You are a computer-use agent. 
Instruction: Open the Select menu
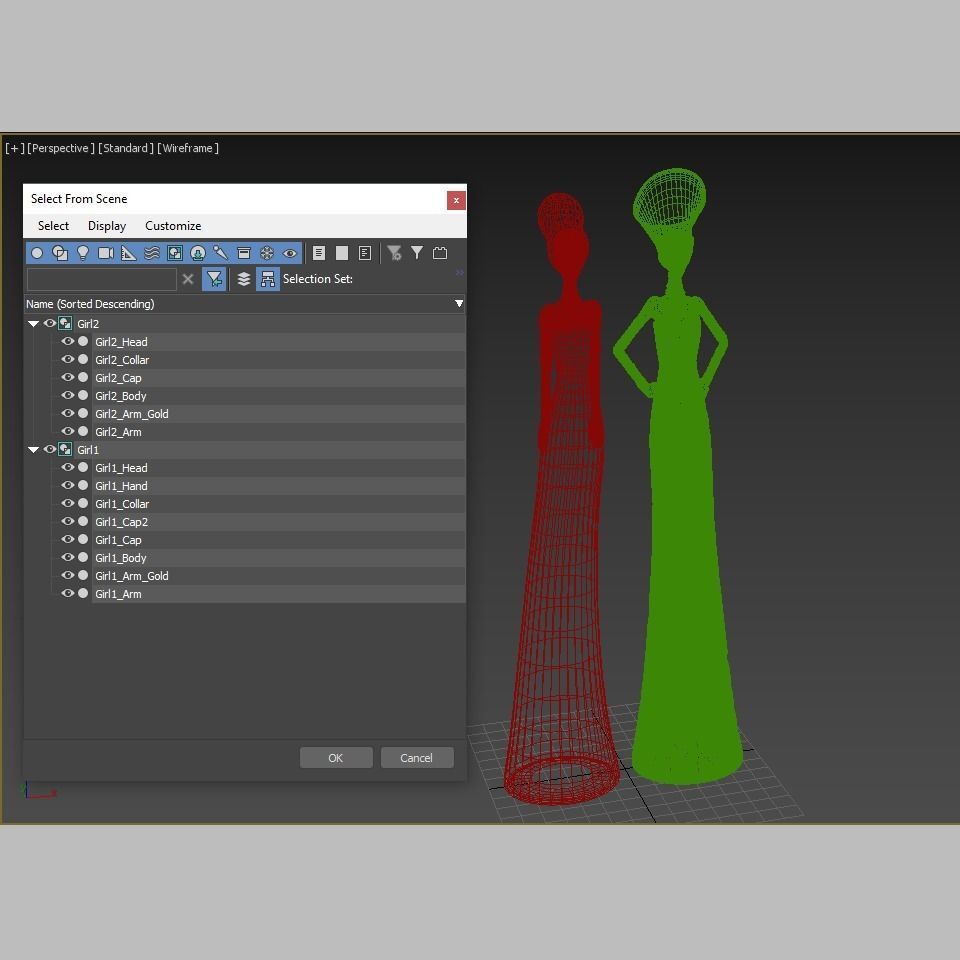coord(53,226)
